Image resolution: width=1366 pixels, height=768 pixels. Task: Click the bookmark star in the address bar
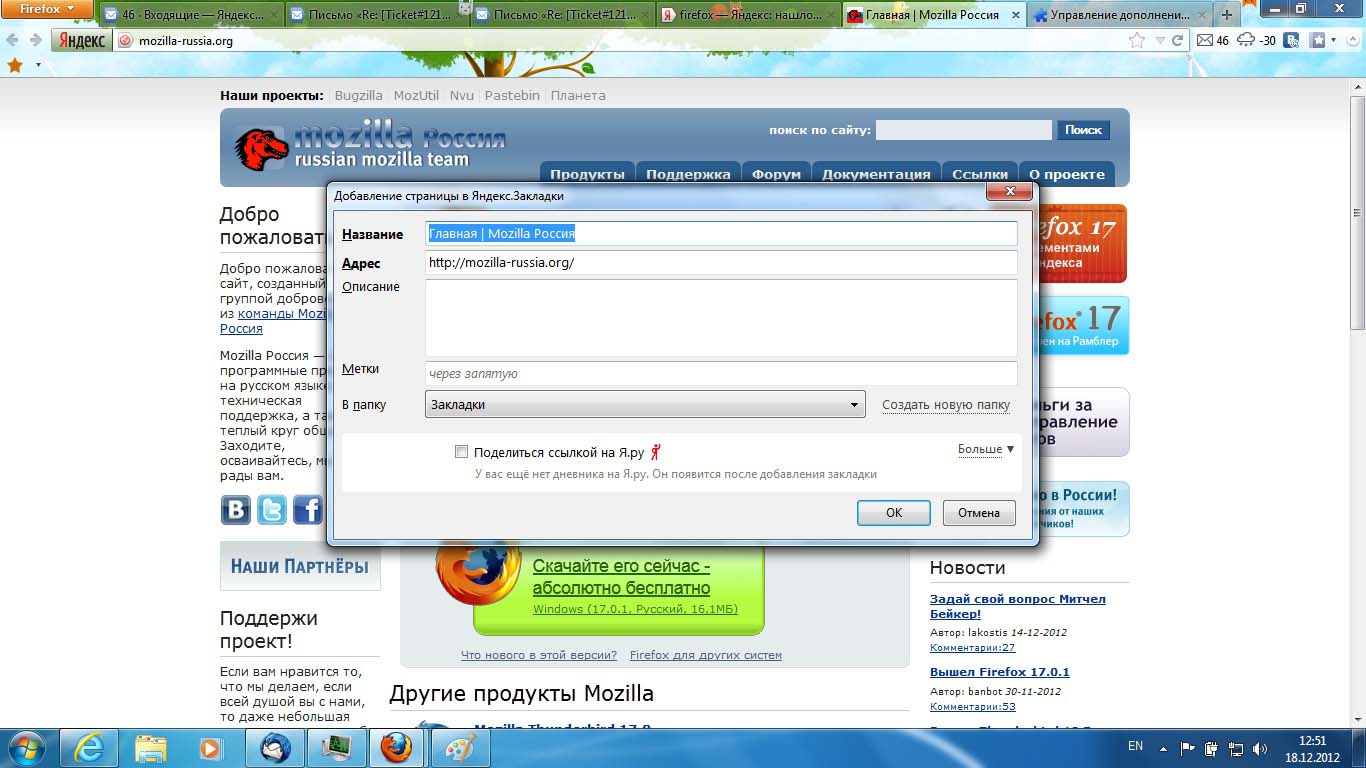(x=1137, y=40)
